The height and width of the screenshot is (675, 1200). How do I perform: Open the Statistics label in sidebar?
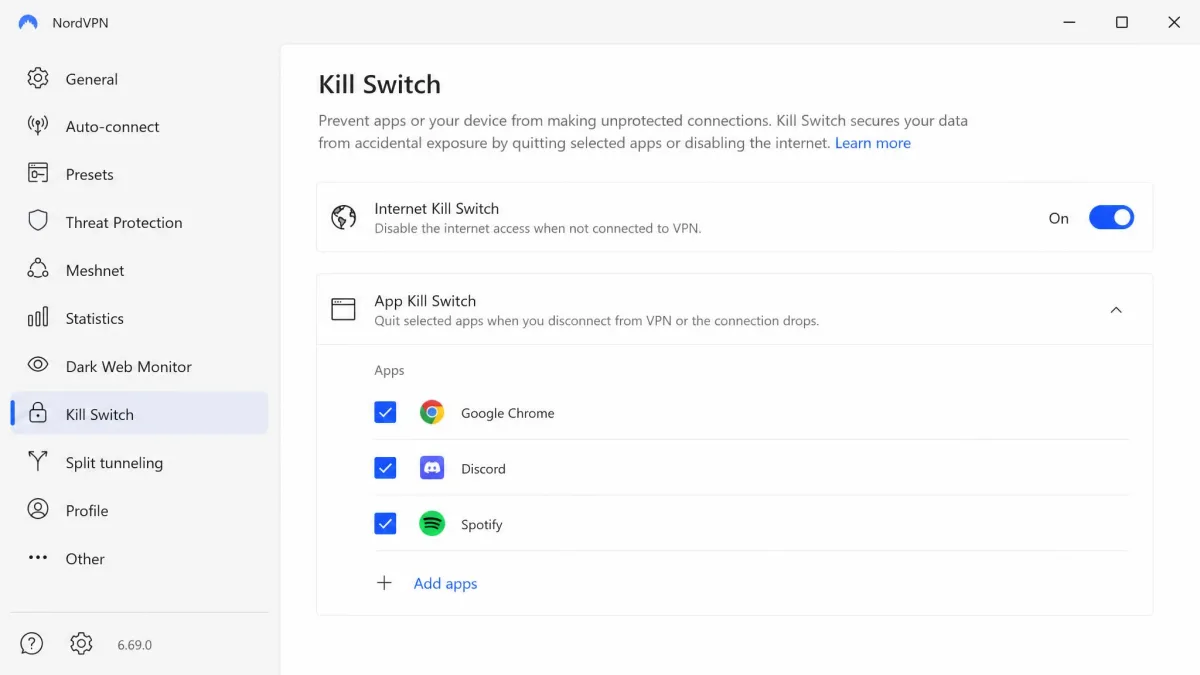point(94,318)
